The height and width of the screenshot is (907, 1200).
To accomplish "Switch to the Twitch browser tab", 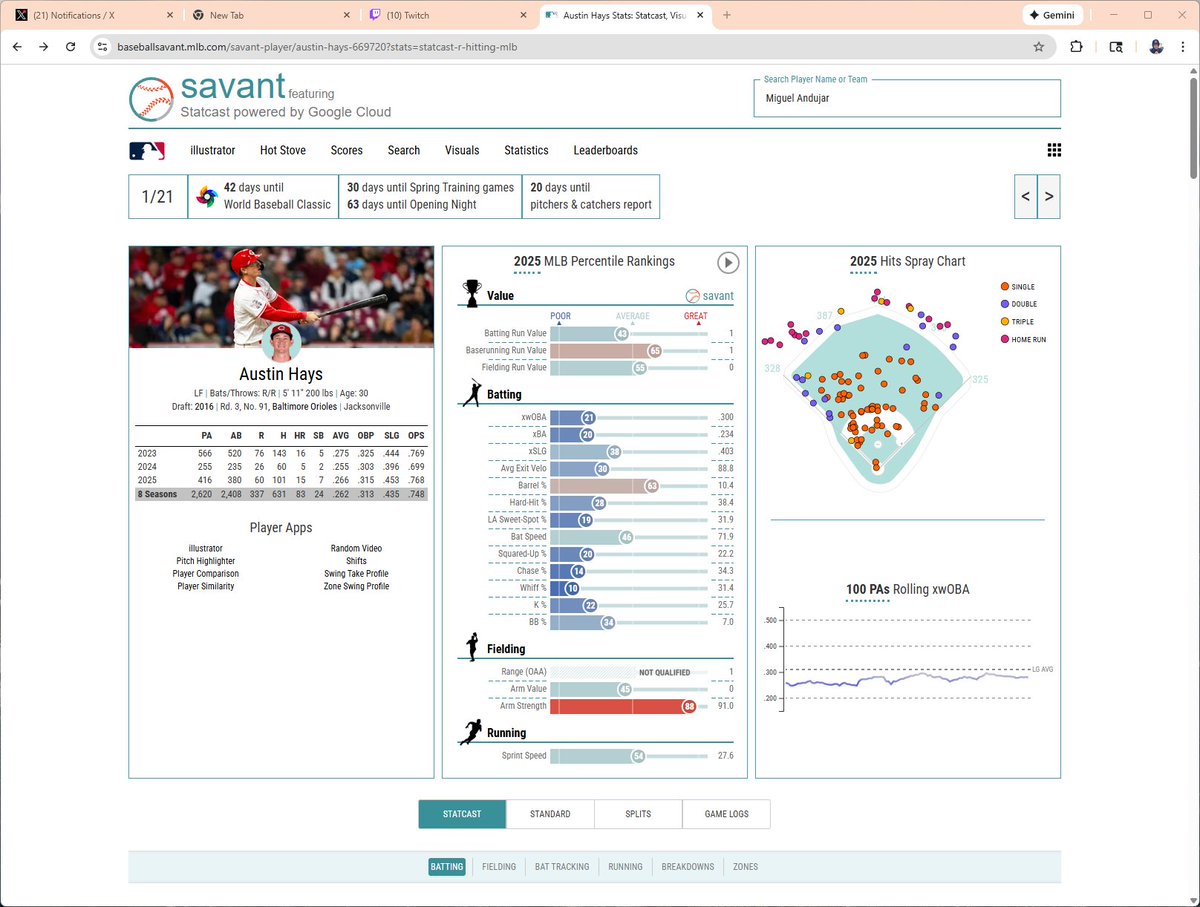I will tap(448, 15).
